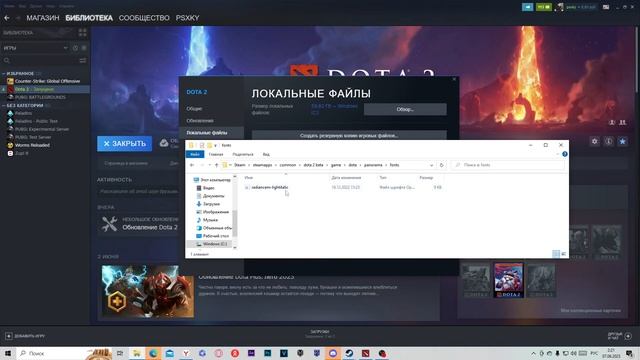Open Steam from the Windows taskbar
Image resolution: width=640 pixels, height=360 pixels.
point(349,353)
